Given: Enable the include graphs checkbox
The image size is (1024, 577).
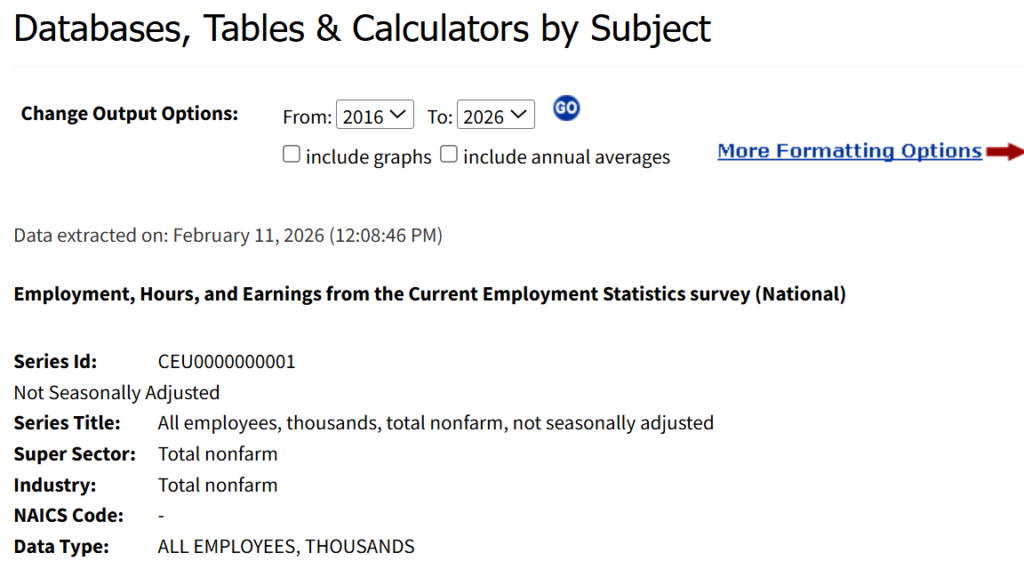Looking at the screenshot, I should (292, 155).
